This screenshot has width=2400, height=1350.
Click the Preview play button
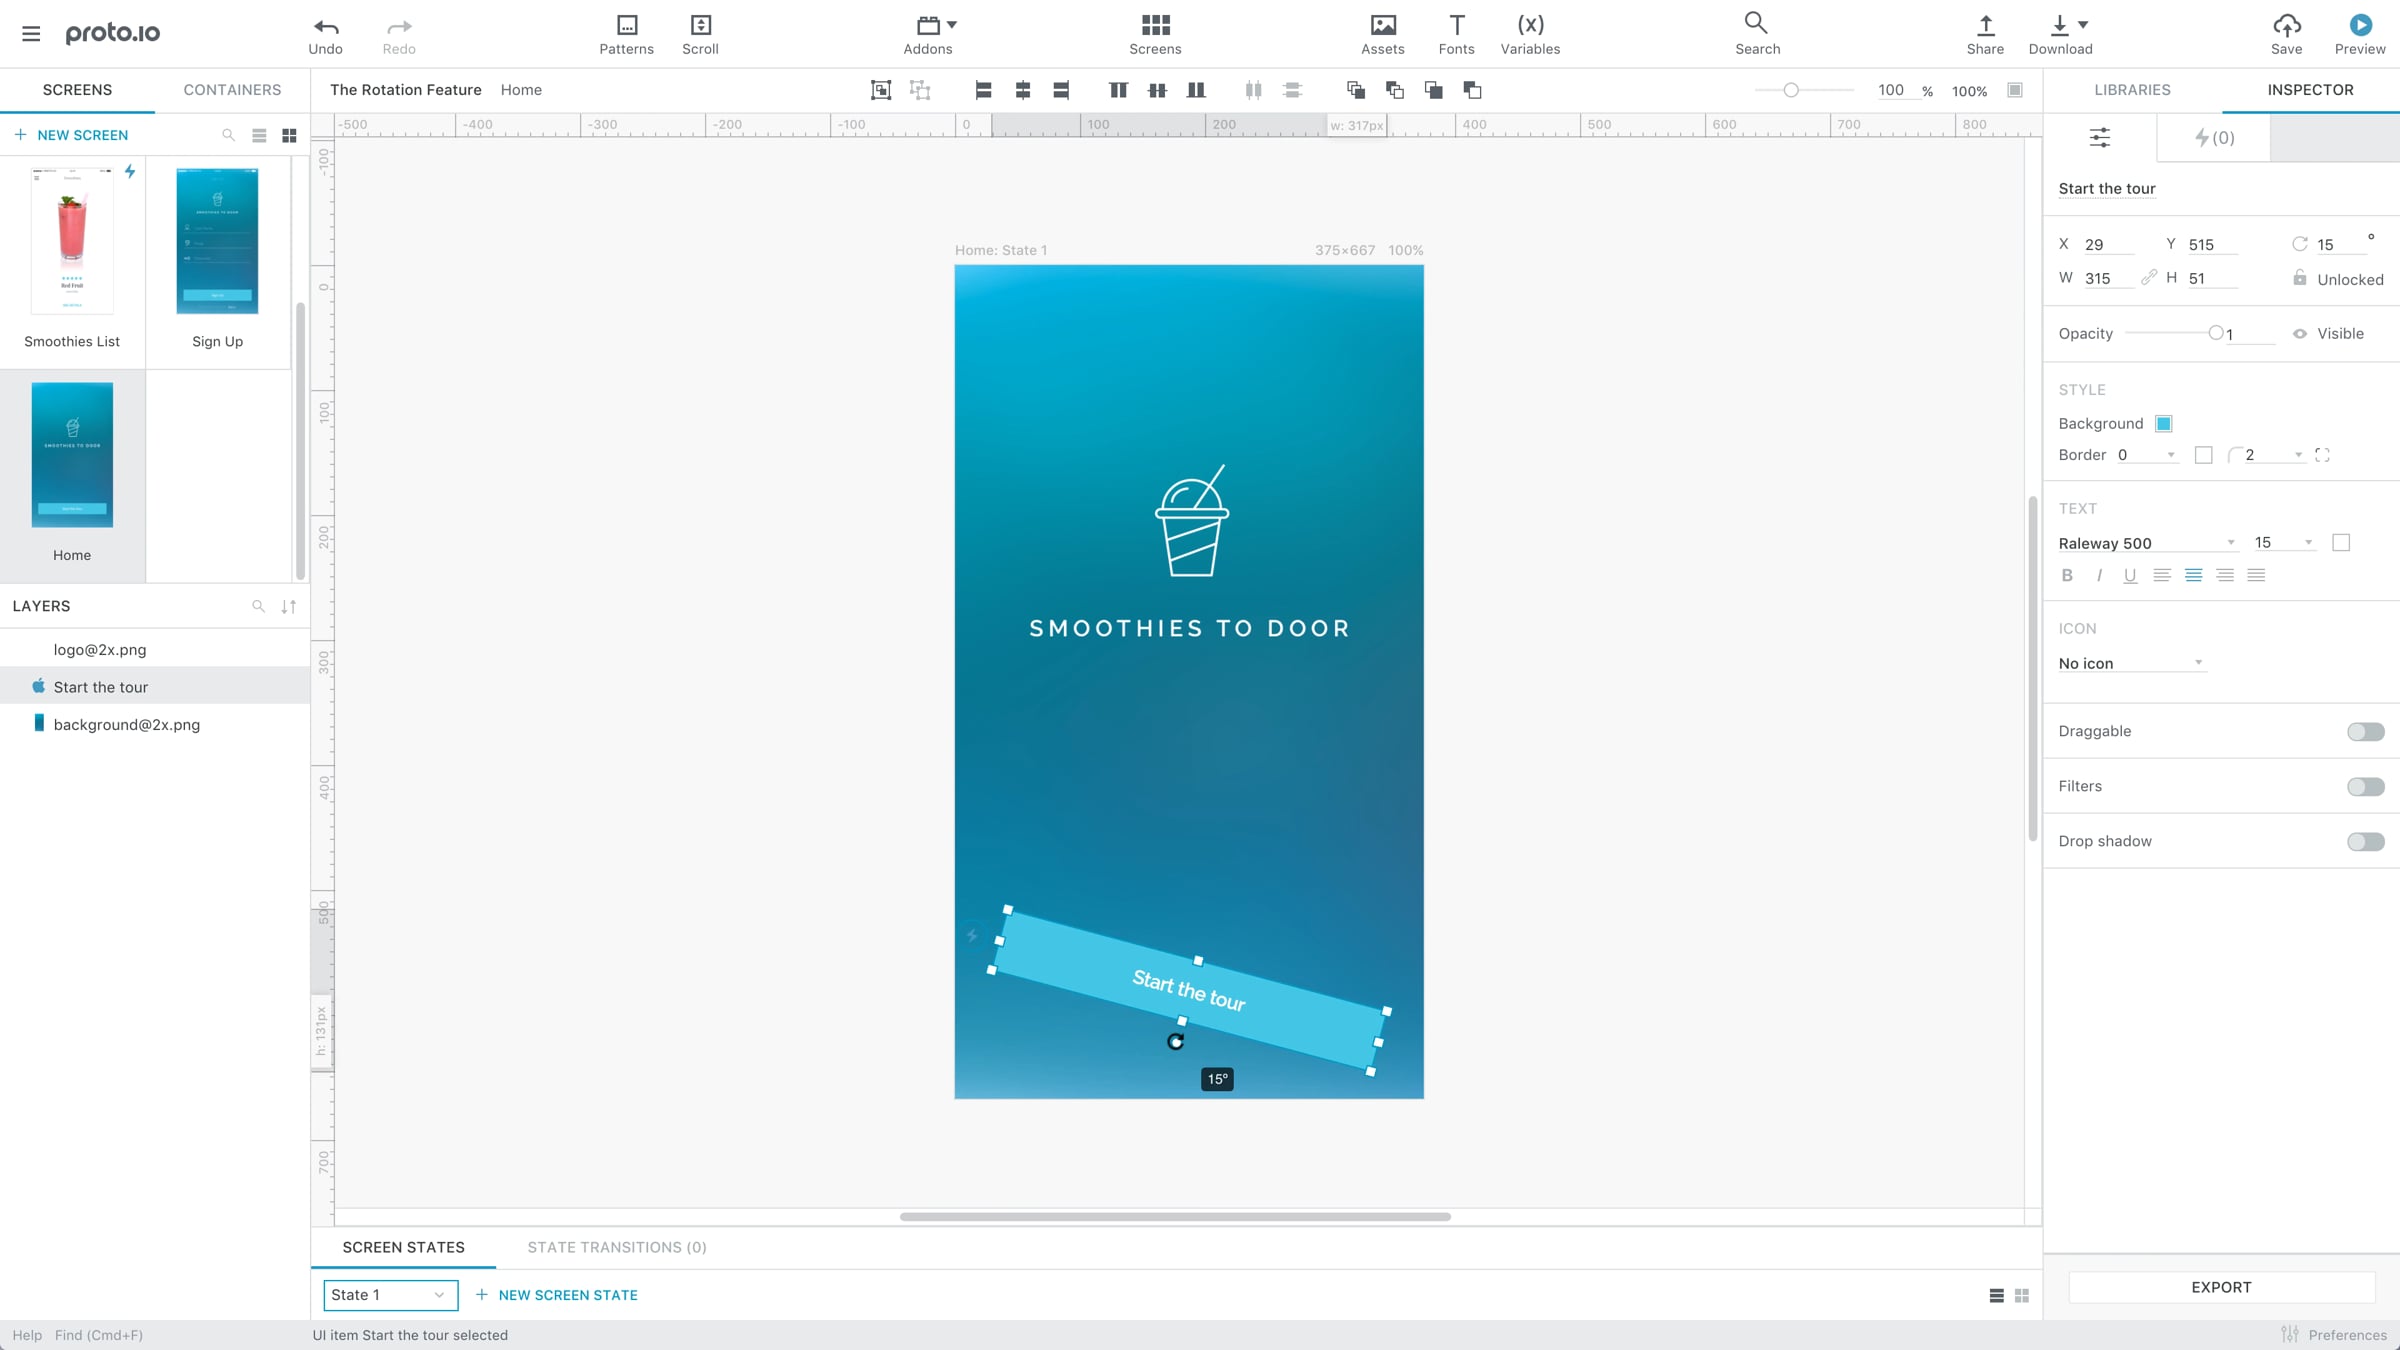(2360, 26)
